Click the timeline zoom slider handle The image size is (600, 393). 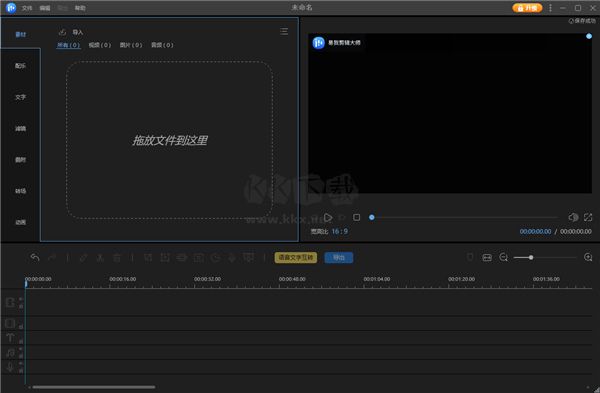point(531,258)
